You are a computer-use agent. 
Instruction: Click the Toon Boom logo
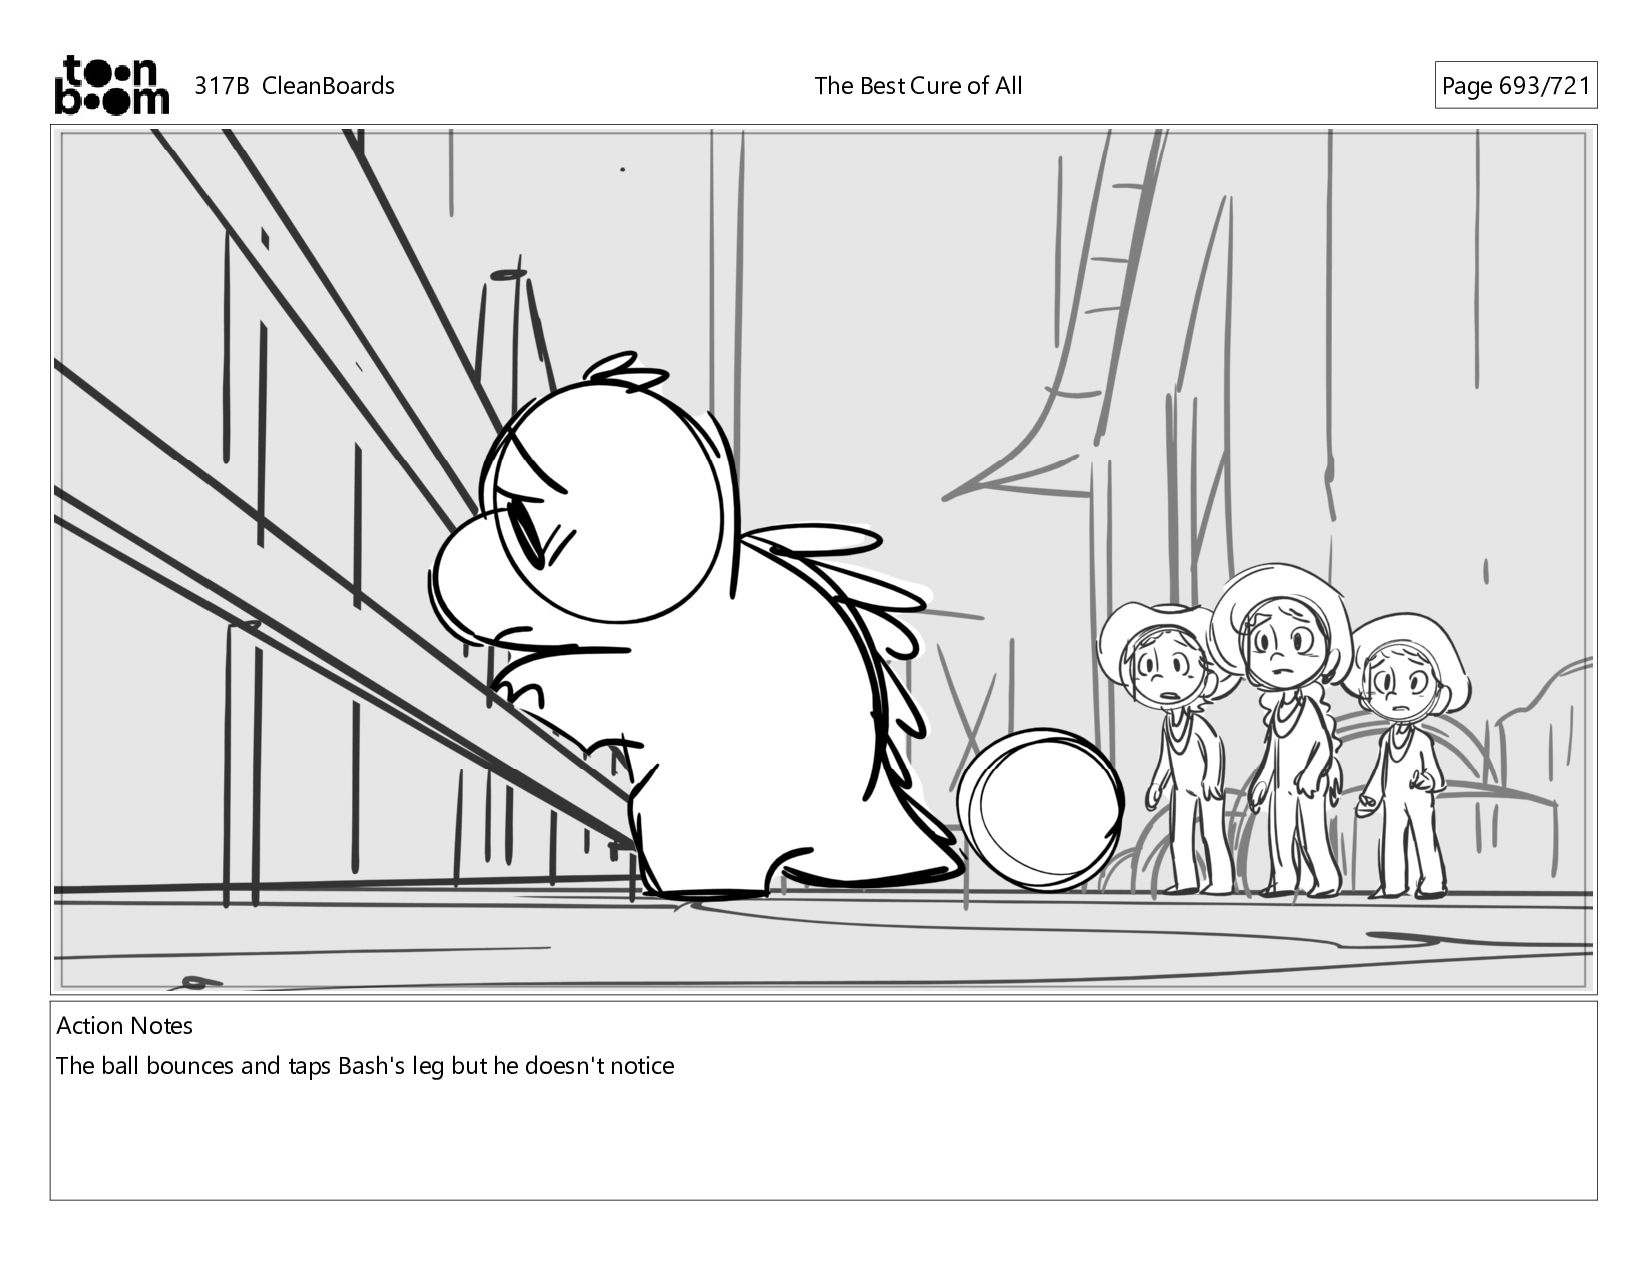(111, 85)
